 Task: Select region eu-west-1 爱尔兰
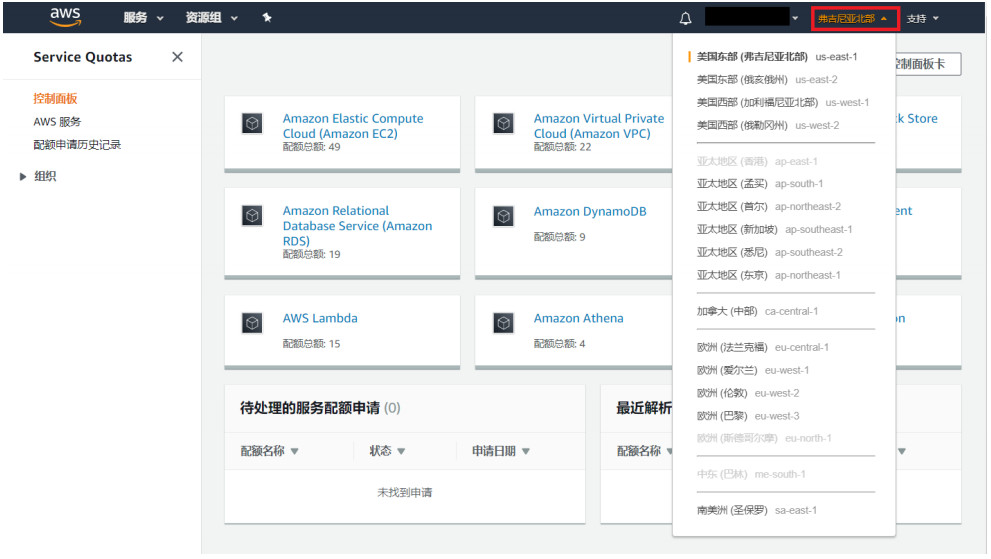pyautogui.click(x=753, y=370)
